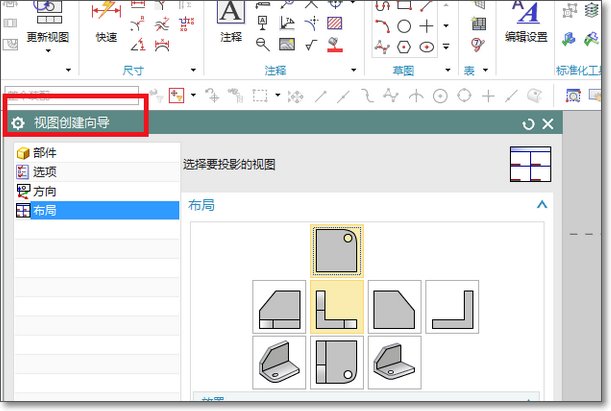The height and width of the screenshot is (411, 611).
Task: Go to the 选项 wizard step
Action: click(97, 172)
